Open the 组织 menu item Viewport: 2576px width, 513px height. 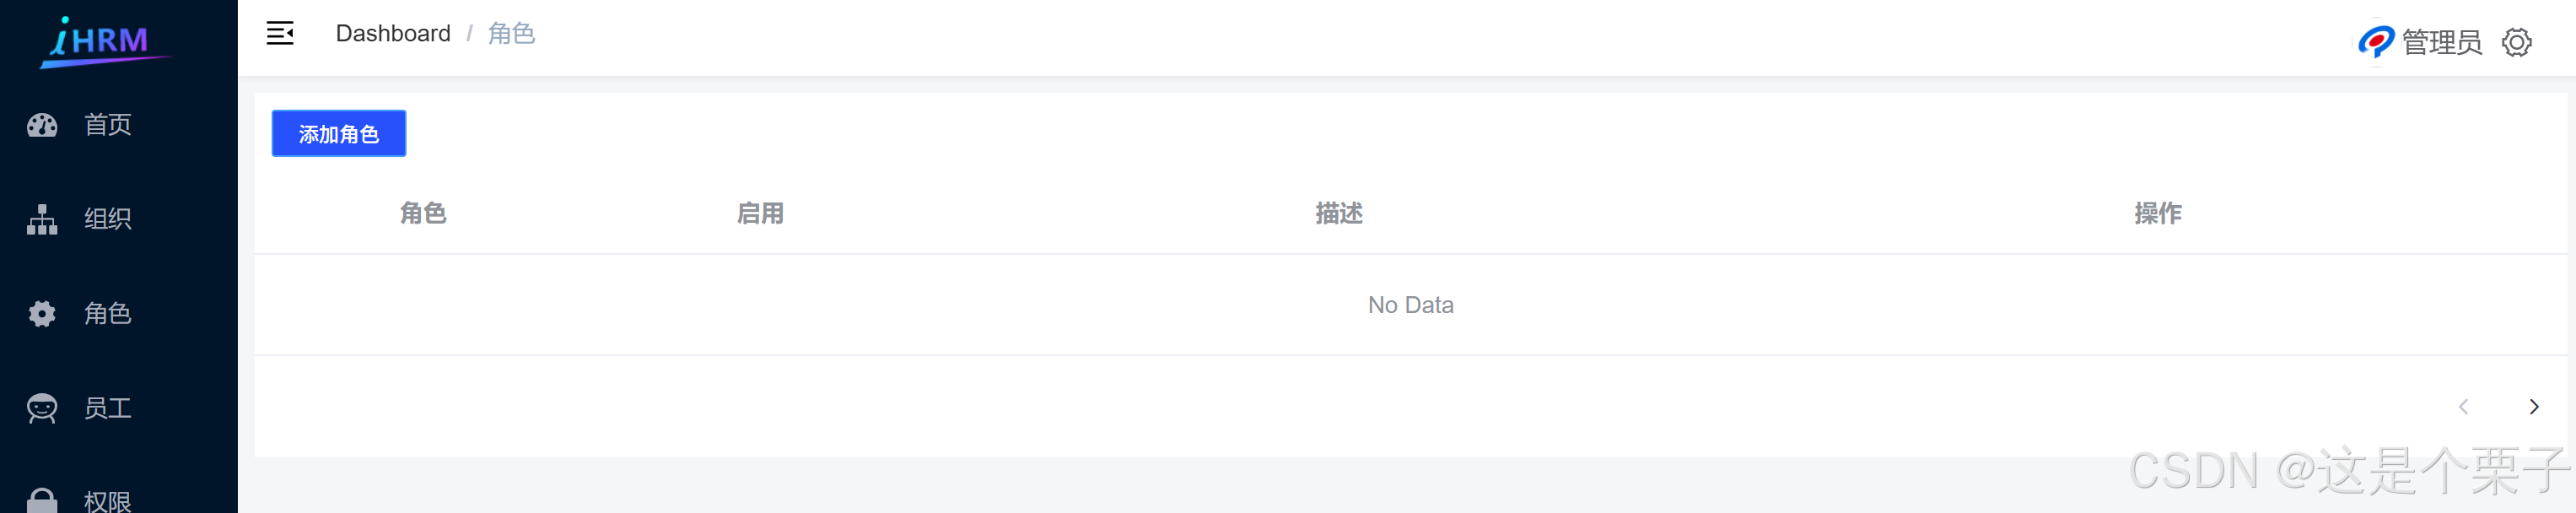(x=119, y=219)
